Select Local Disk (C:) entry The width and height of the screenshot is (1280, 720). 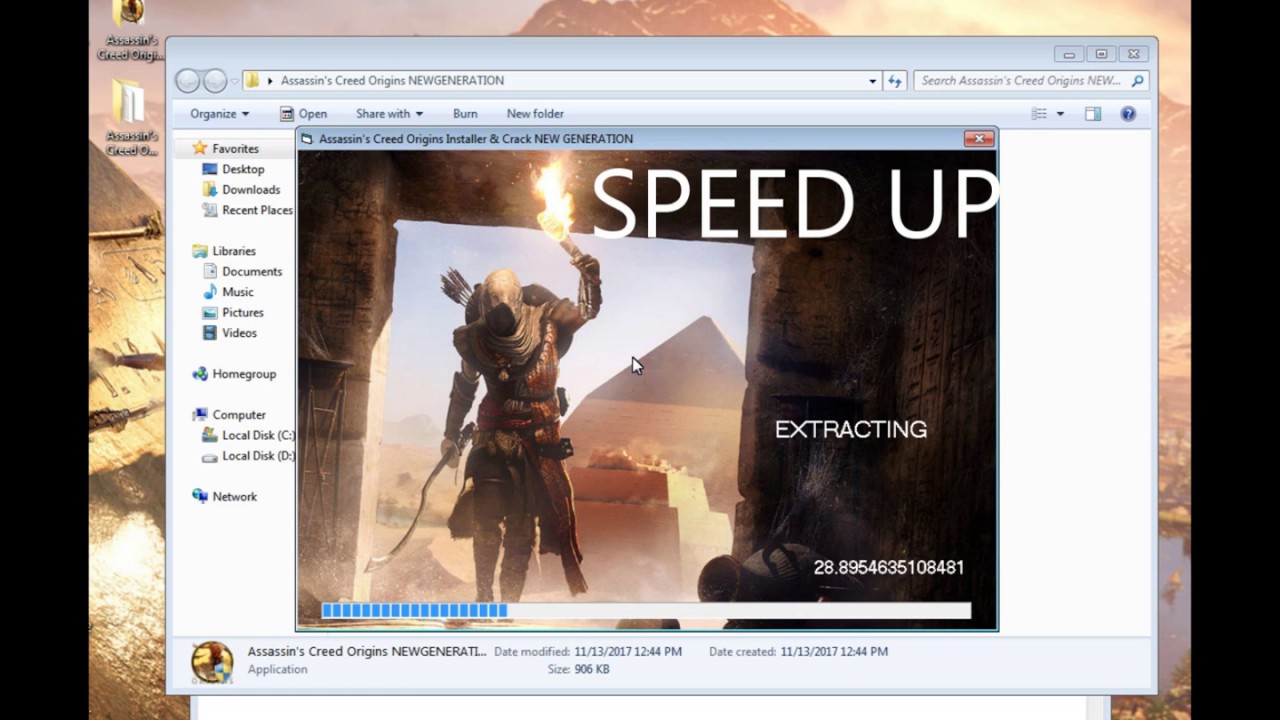(x=258, y=436)
